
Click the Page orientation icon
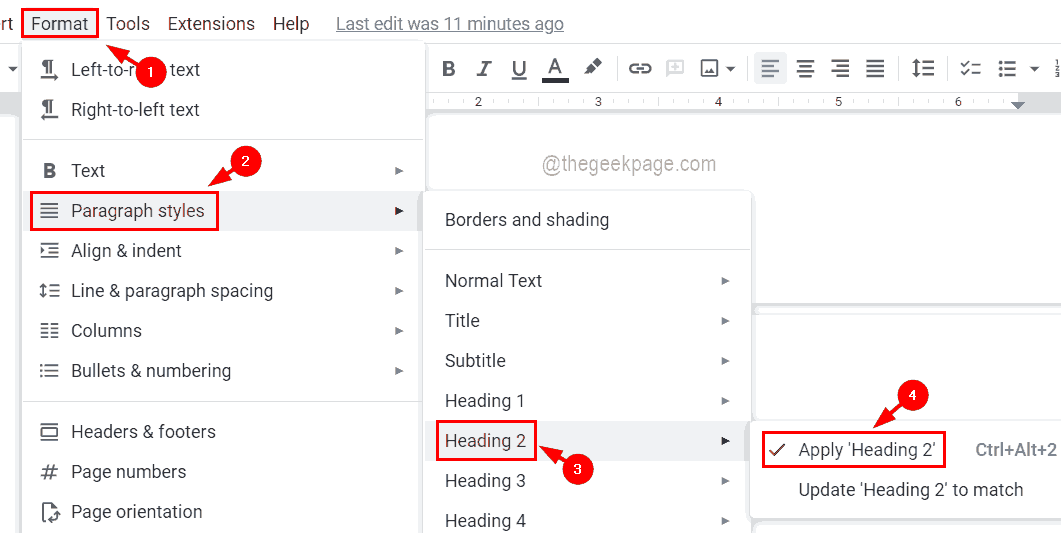(49, 512)
